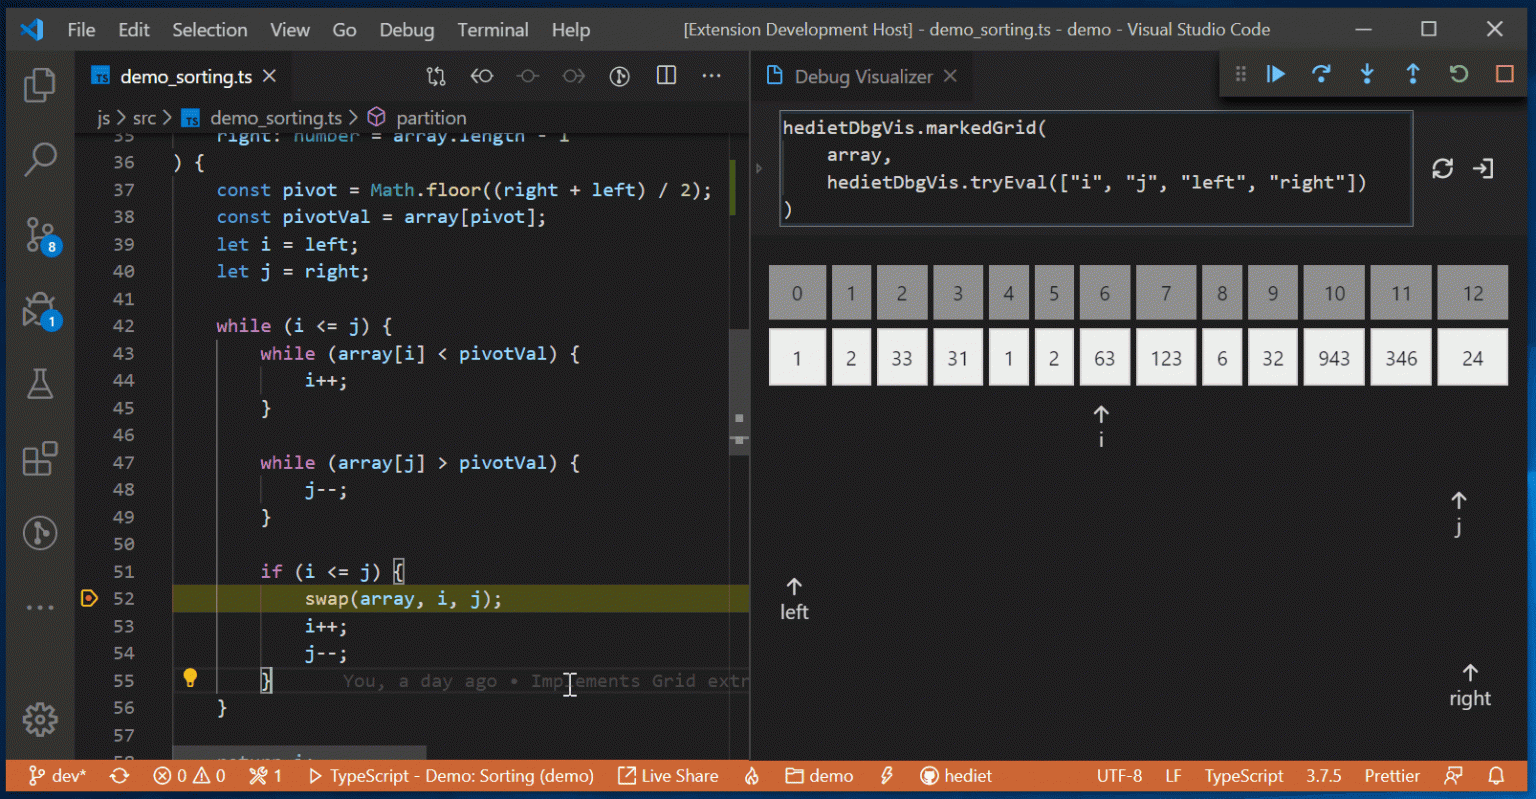
Task: Open the partition breadcrumb dropdown
Action: click(431, 117)
